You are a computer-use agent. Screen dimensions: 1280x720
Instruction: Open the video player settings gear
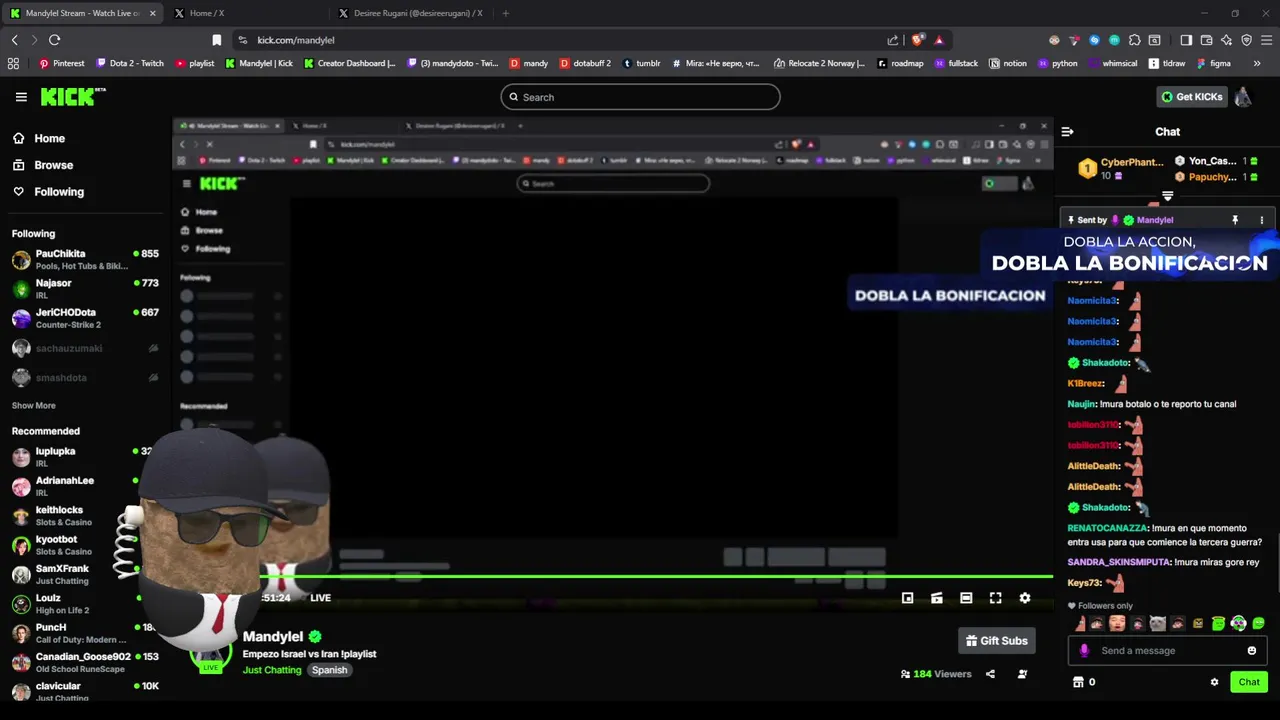pos(1025,598)
